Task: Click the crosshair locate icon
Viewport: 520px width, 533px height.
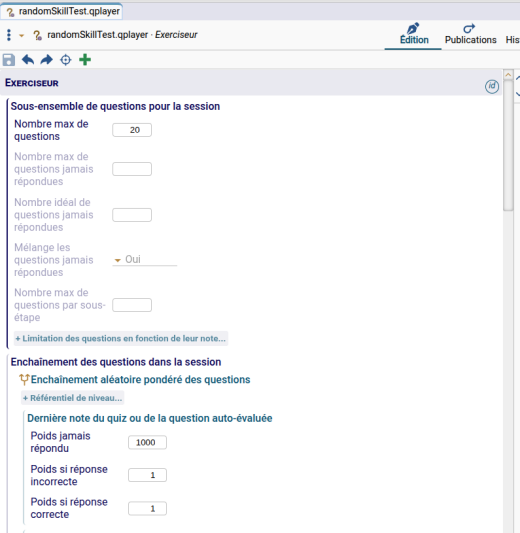Action: click(x=66, y=60)
